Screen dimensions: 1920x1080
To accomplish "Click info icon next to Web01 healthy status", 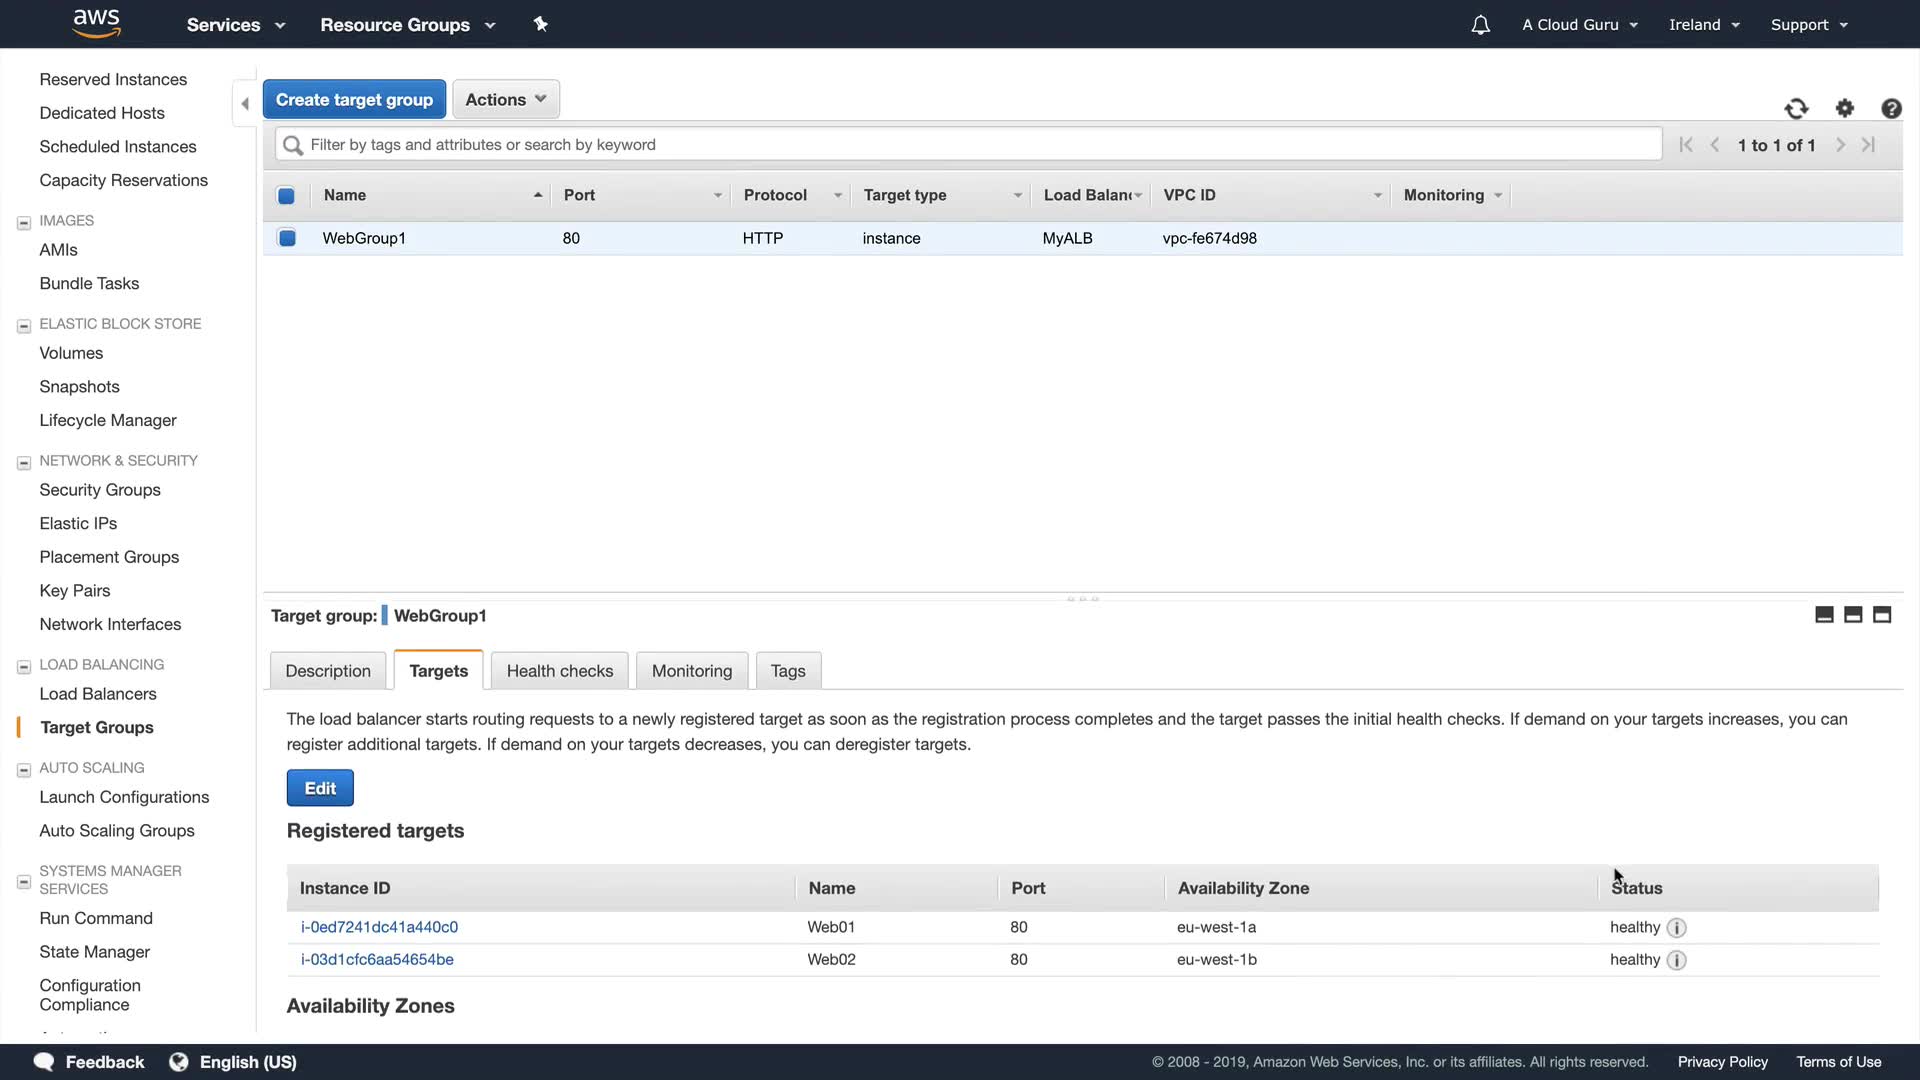I will pos(1677,928).
